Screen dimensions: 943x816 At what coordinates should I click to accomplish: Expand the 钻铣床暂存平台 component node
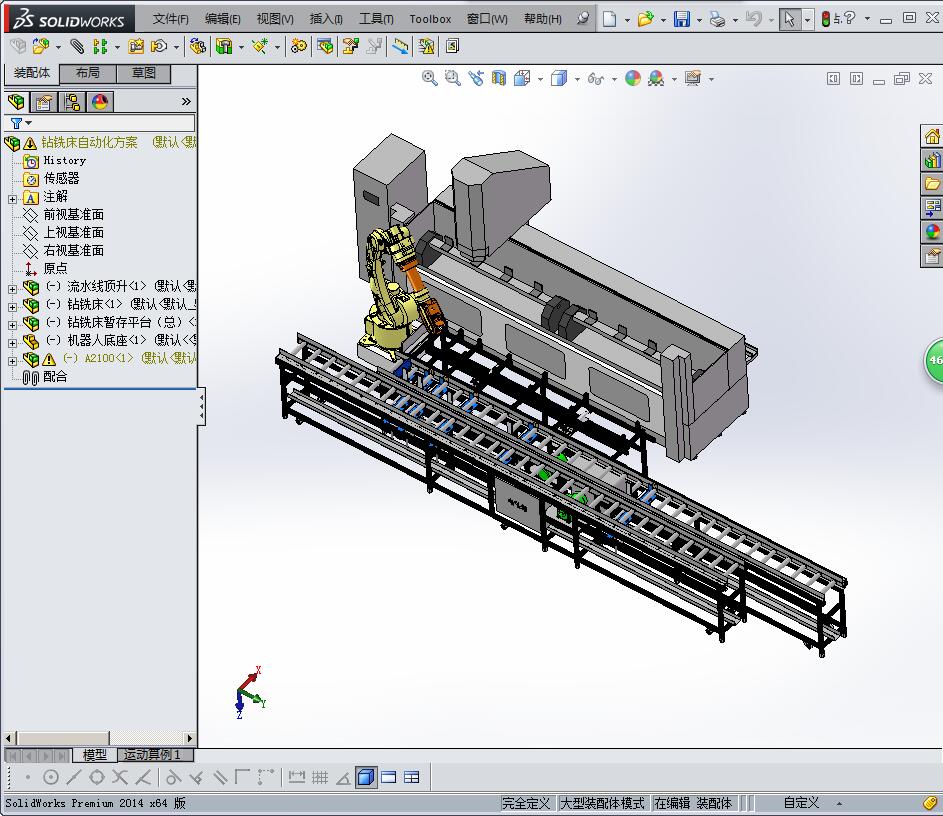pos(12,325)
